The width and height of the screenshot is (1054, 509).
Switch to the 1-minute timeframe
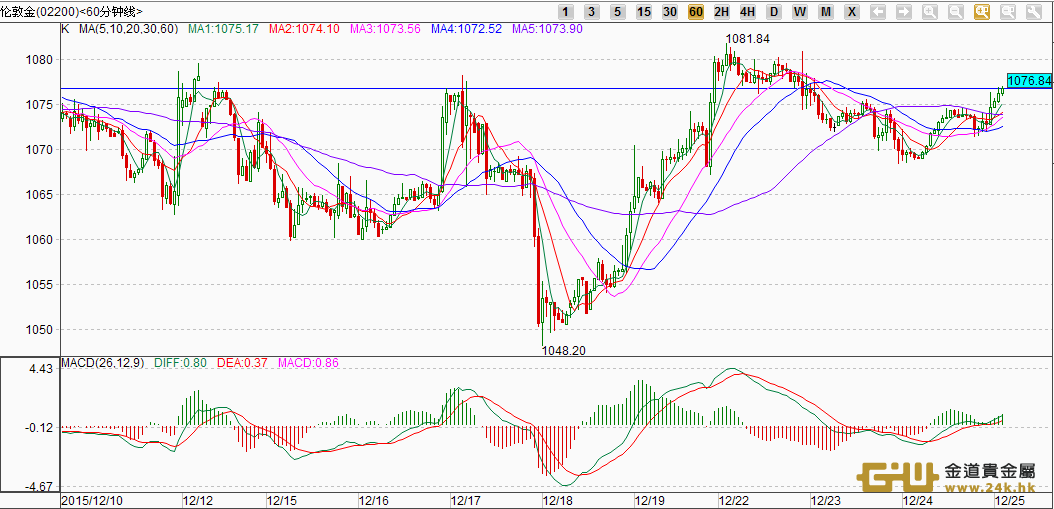566,12
